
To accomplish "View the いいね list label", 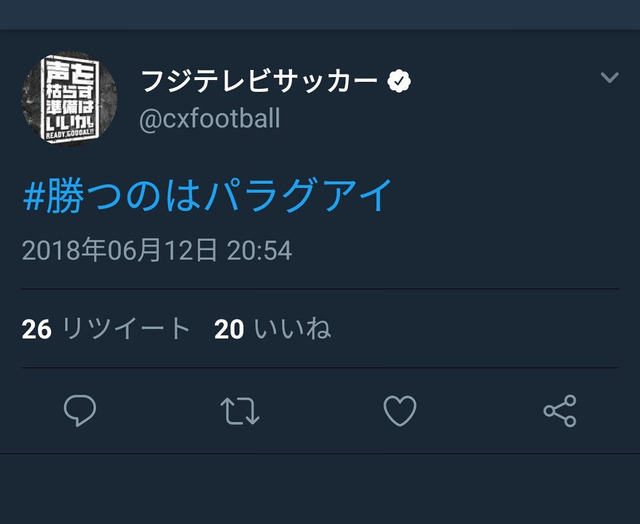I will pyautogui.click(x=292, y=329).
